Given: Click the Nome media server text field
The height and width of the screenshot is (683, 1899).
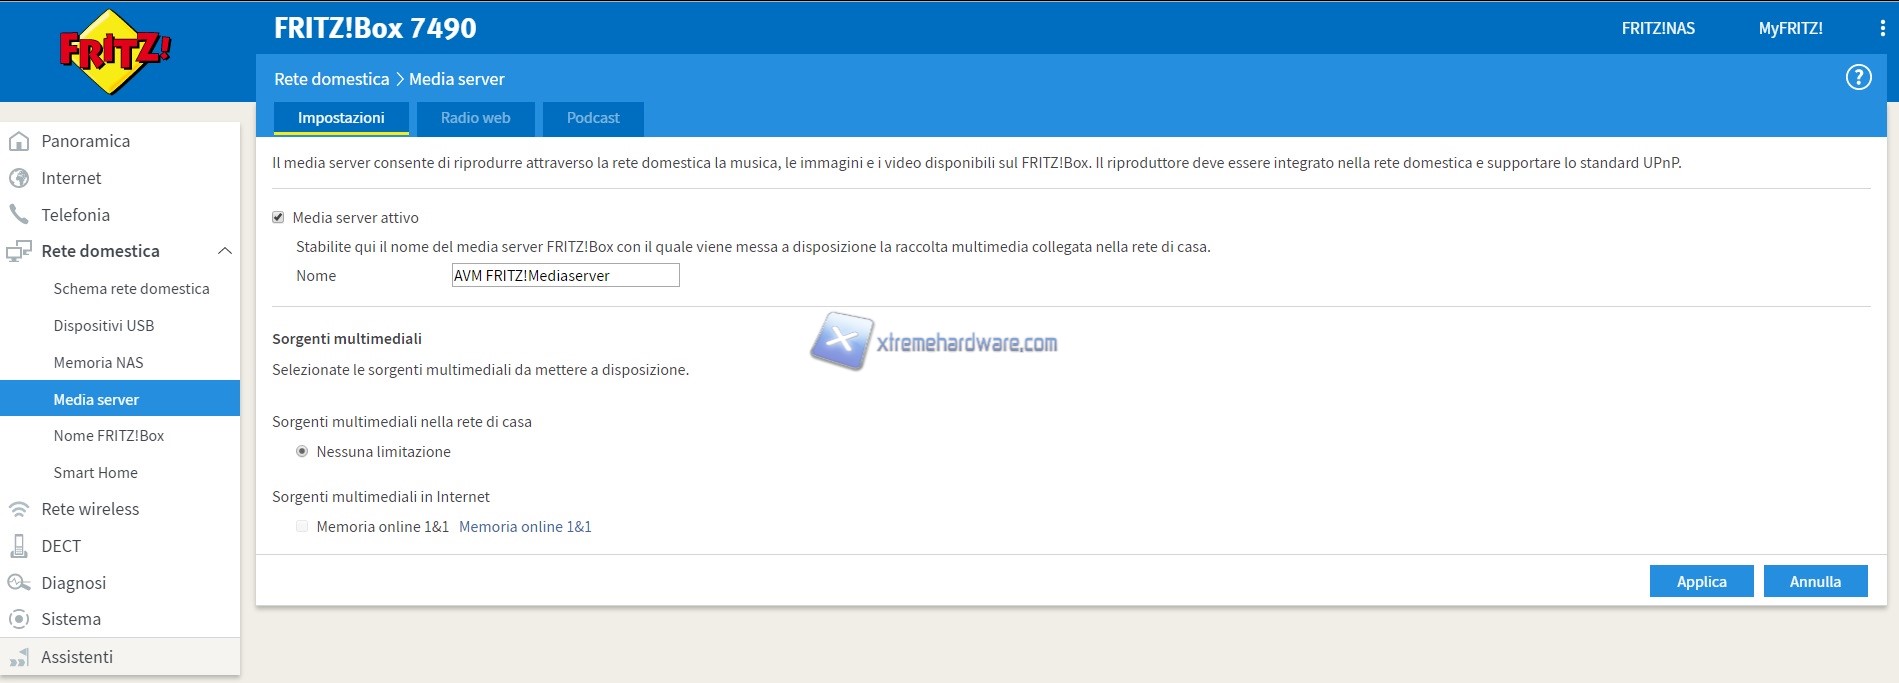Looking at the screenshot, I should (x=565, y=276).
